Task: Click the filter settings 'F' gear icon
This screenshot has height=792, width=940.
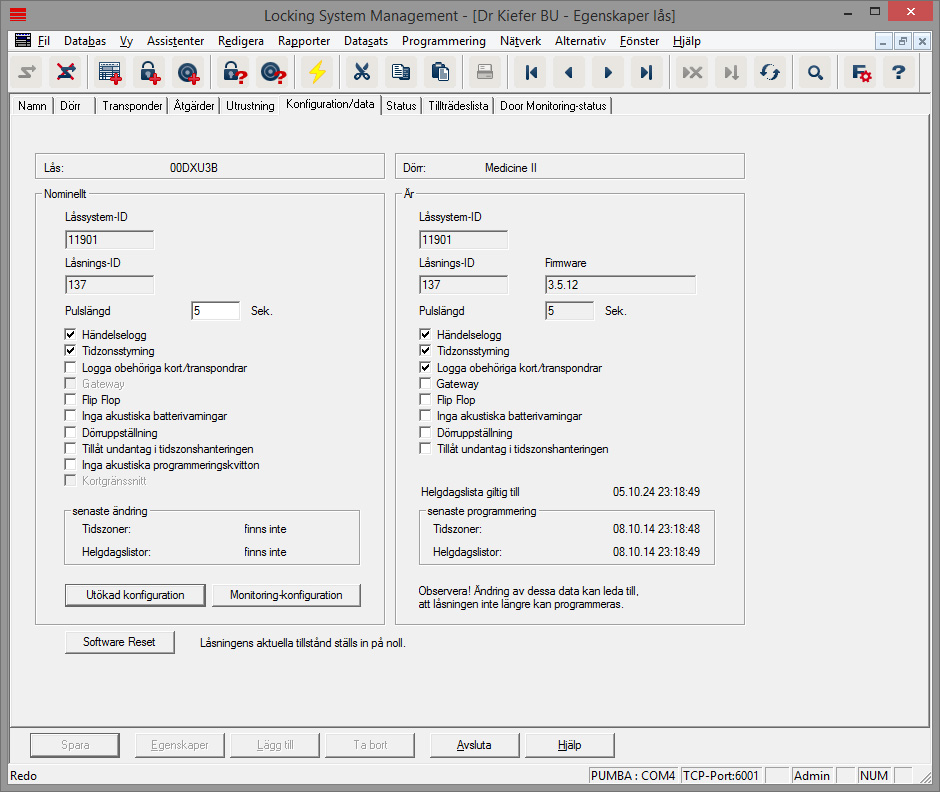Action: pos(858,72)
